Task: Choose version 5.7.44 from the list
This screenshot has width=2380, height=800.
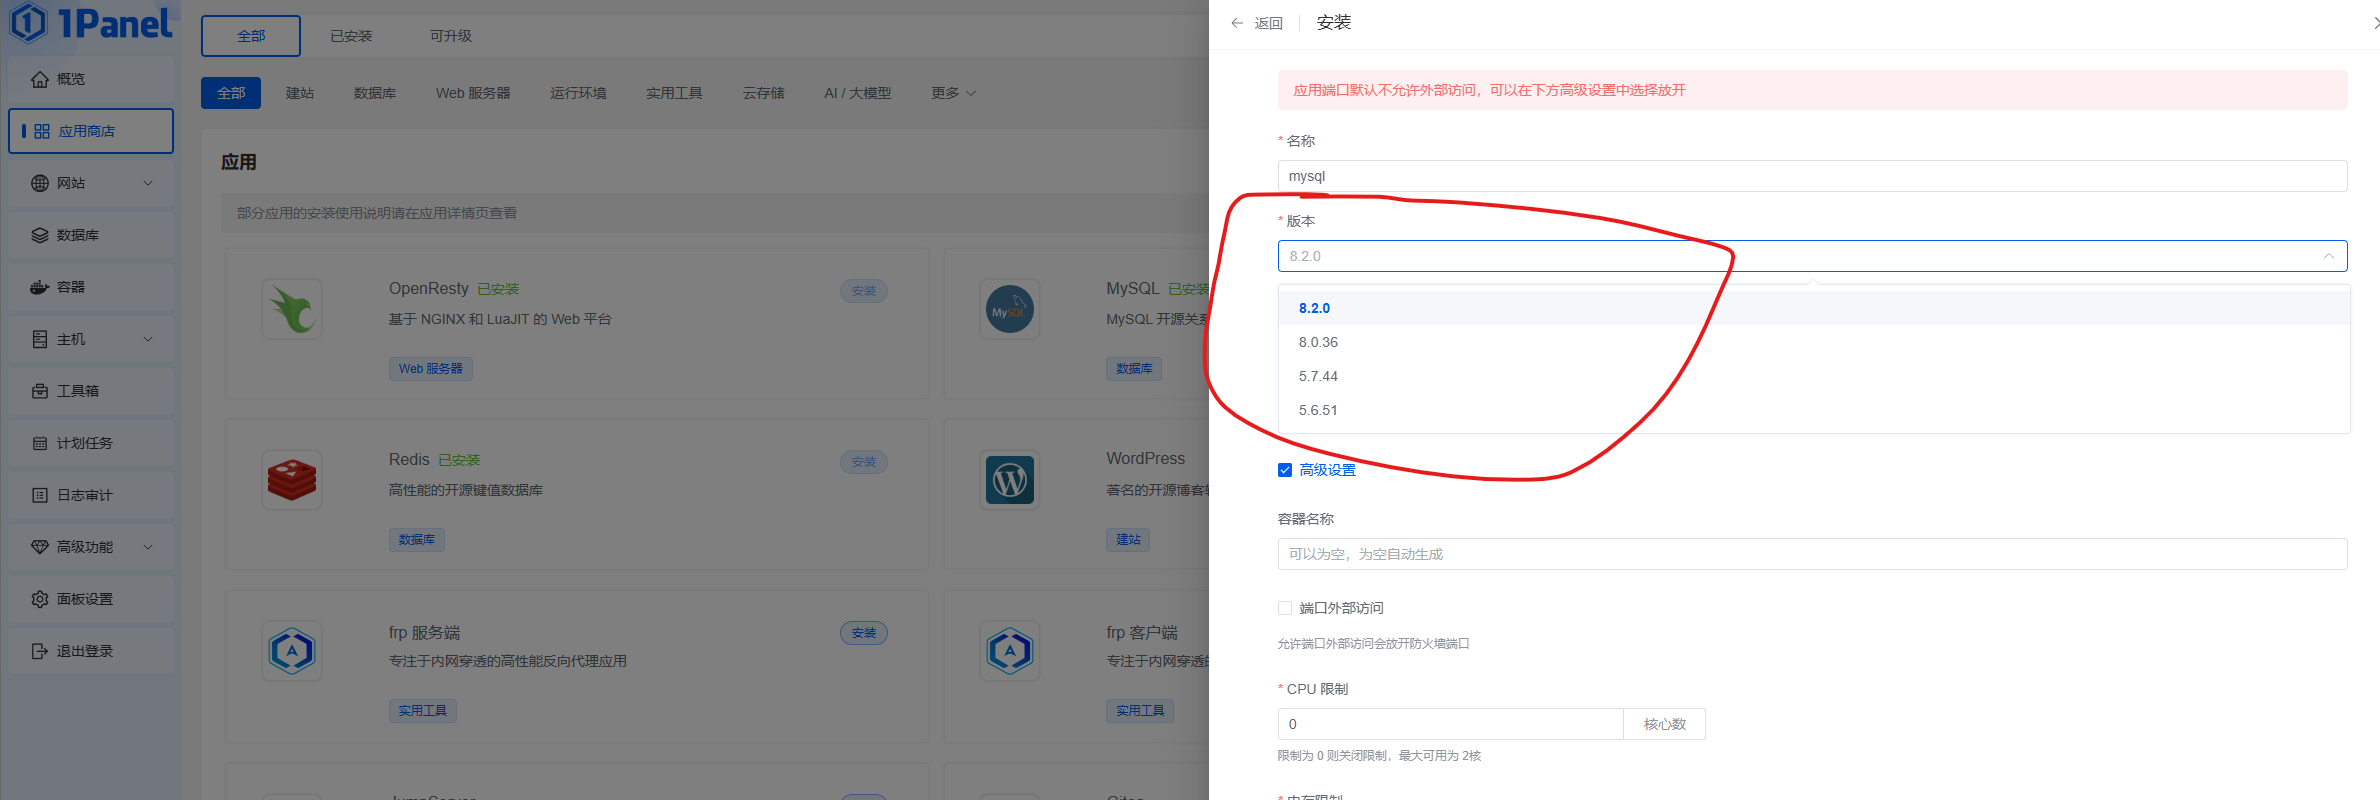Action: click(x=1318, y=376)
